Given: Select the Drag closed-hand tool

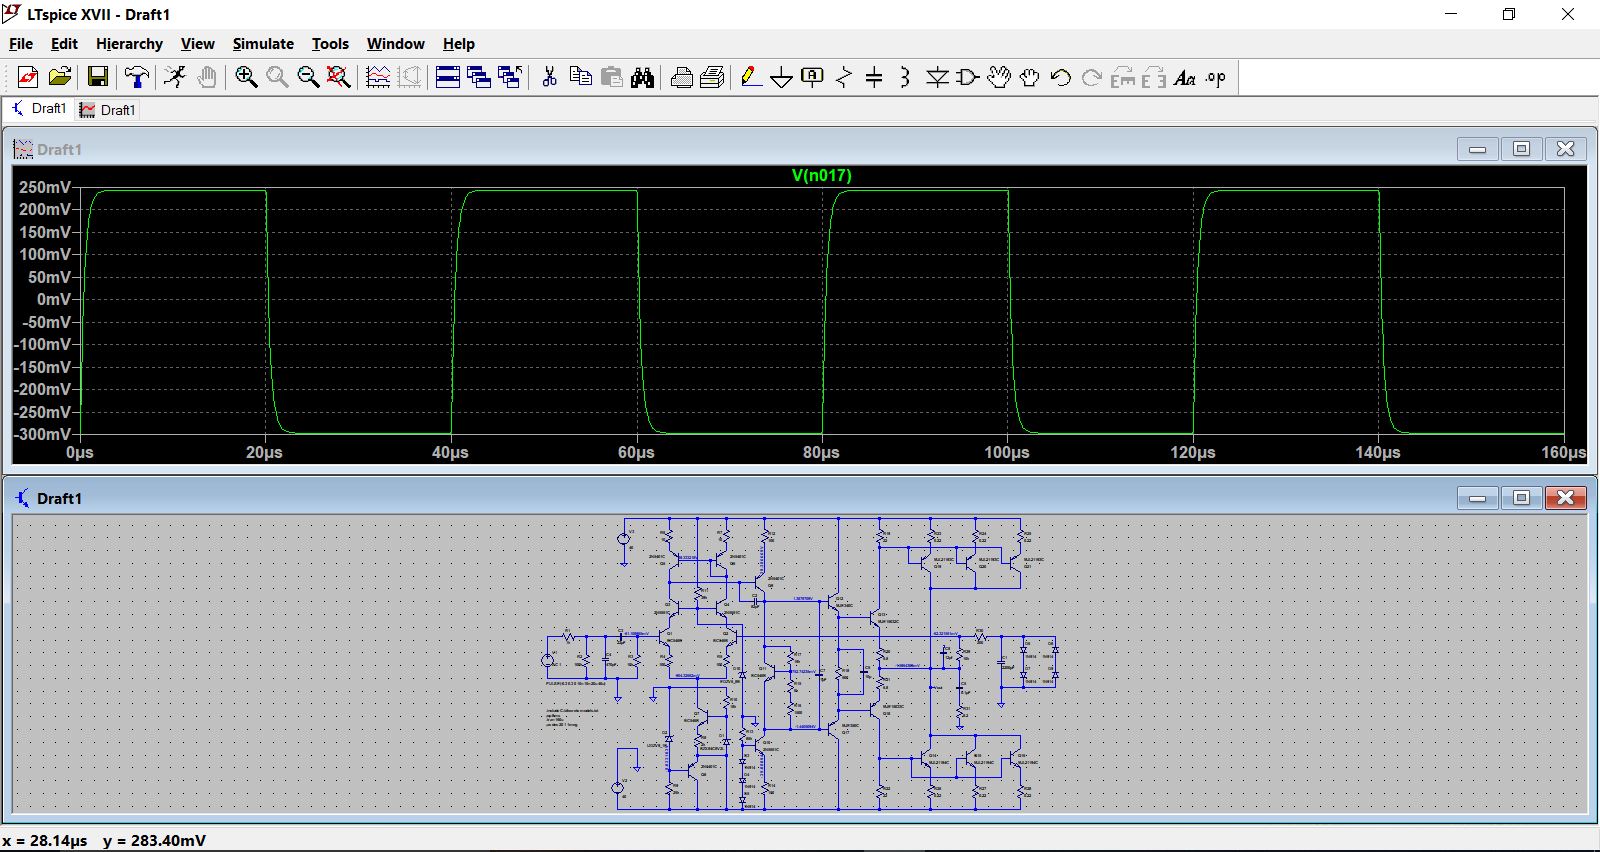Looking at the screenshot, I should click(x=1030, y=77).
